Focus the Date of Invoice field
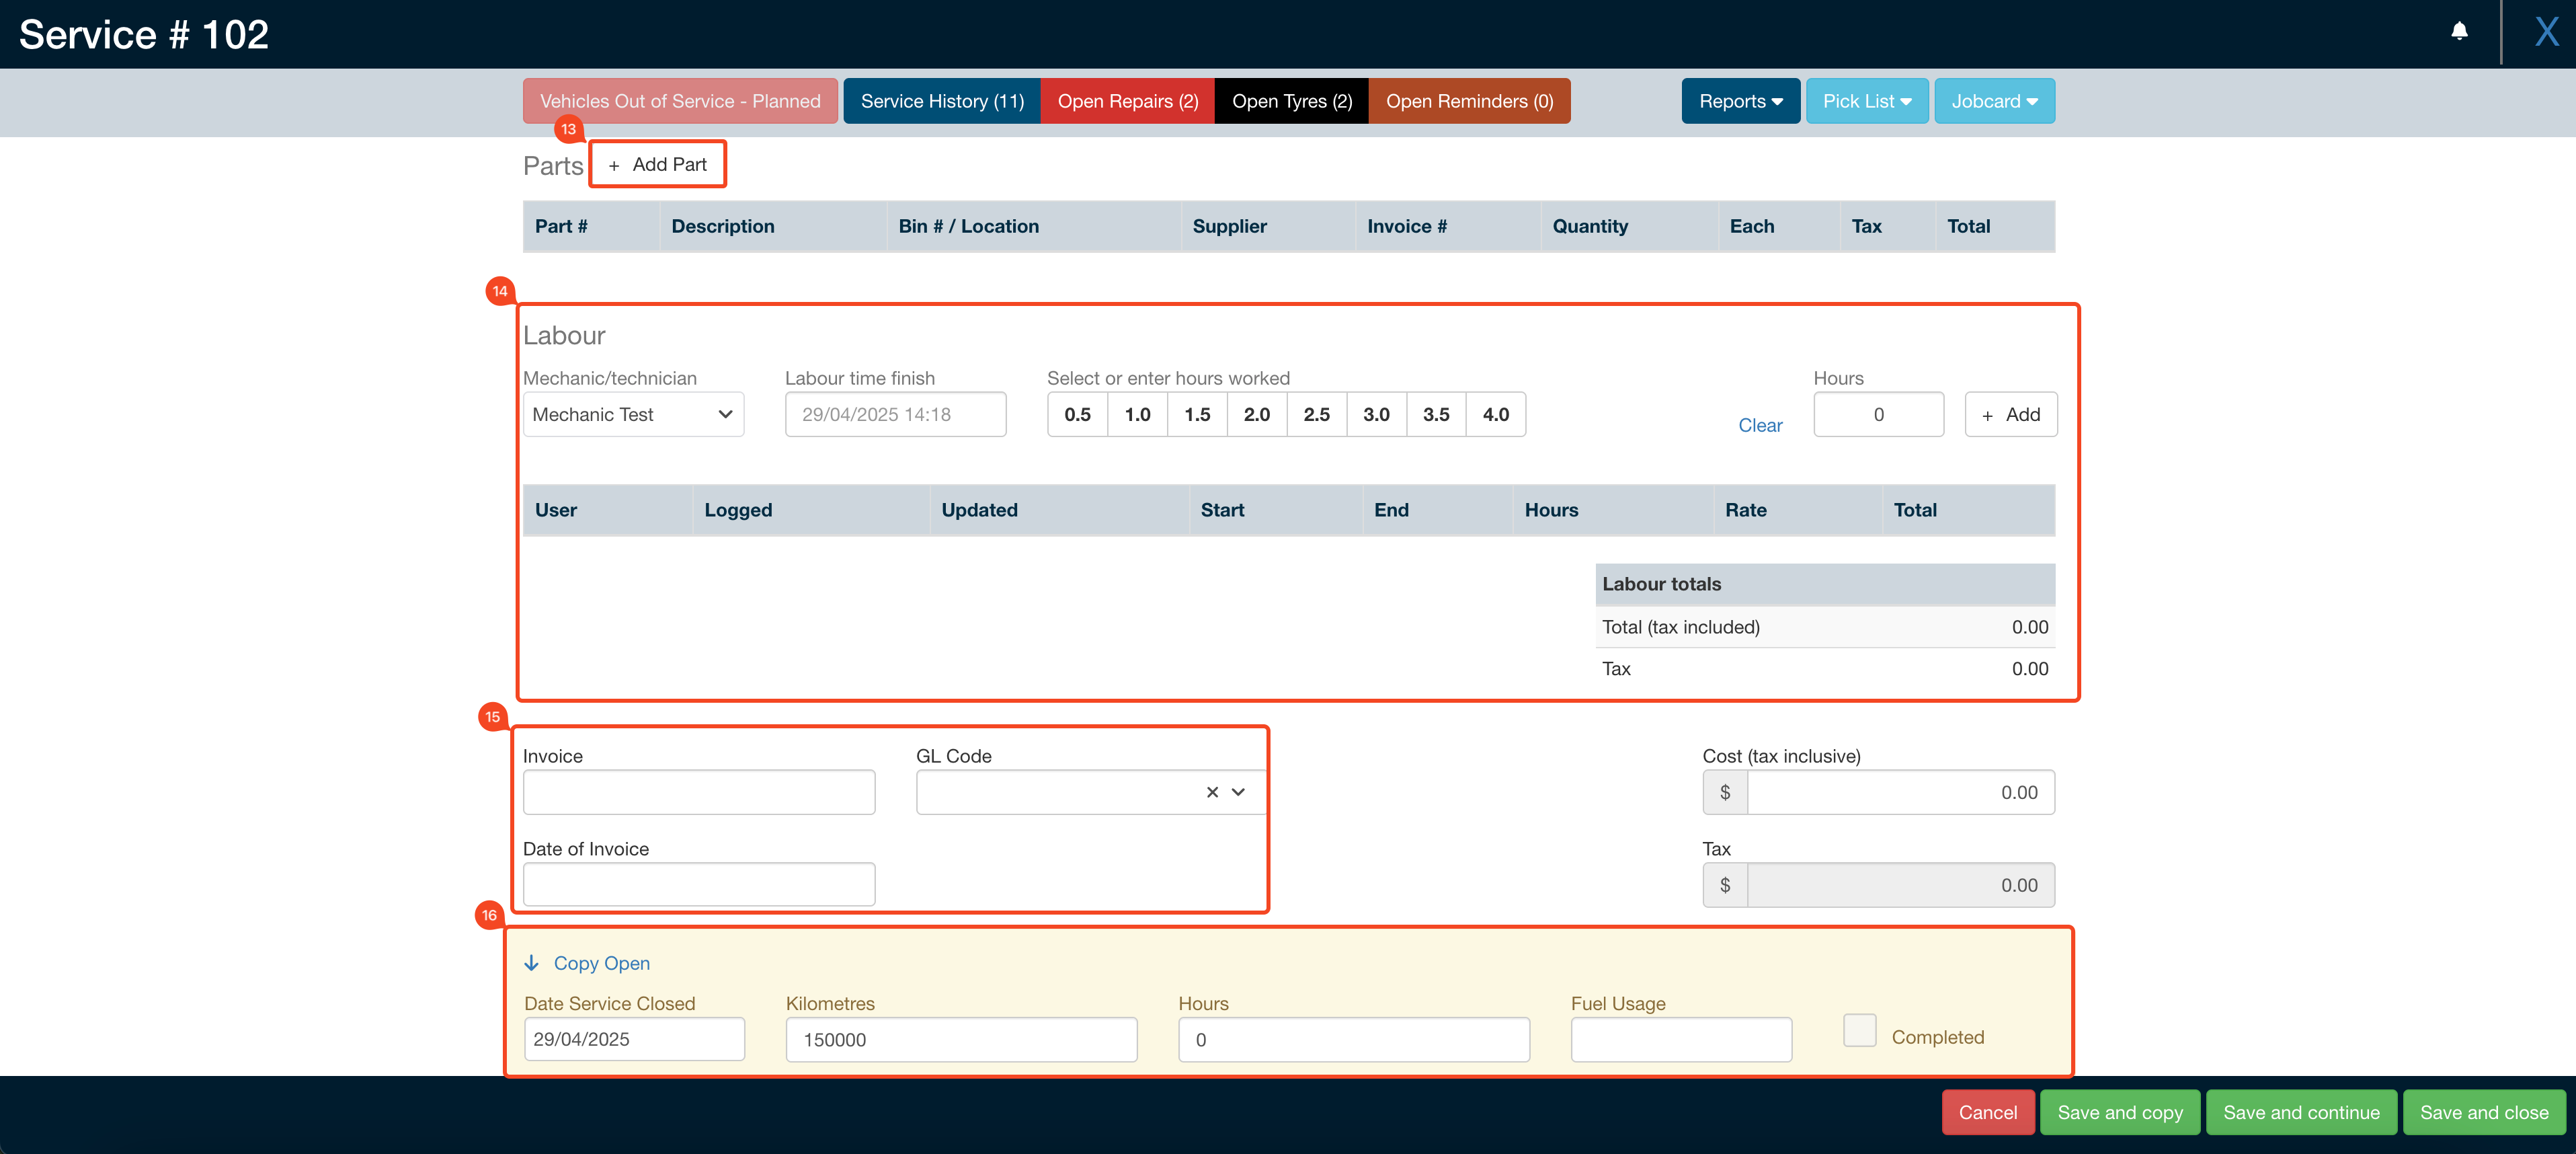Viewport: 2576px width, 1154px height. 698,885
